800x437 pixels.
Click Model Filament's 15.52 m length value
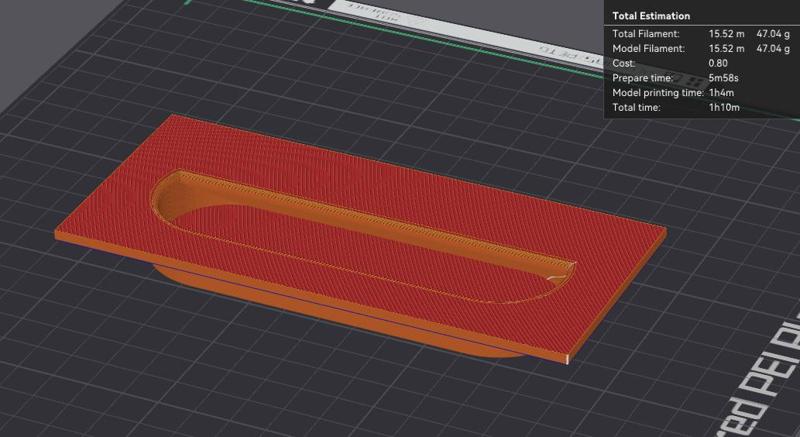point(726,48)
